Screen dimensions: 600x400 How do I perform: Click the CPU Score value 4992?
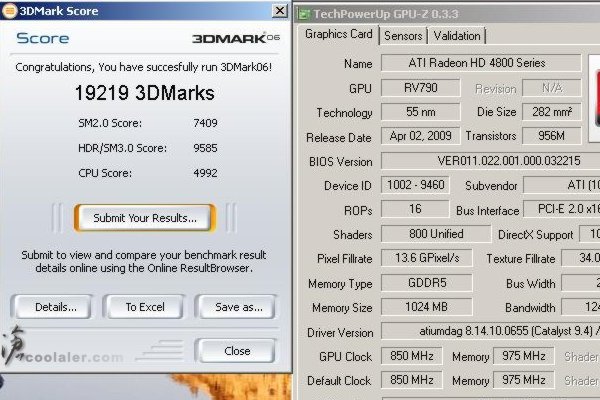(x=205, y=173)
